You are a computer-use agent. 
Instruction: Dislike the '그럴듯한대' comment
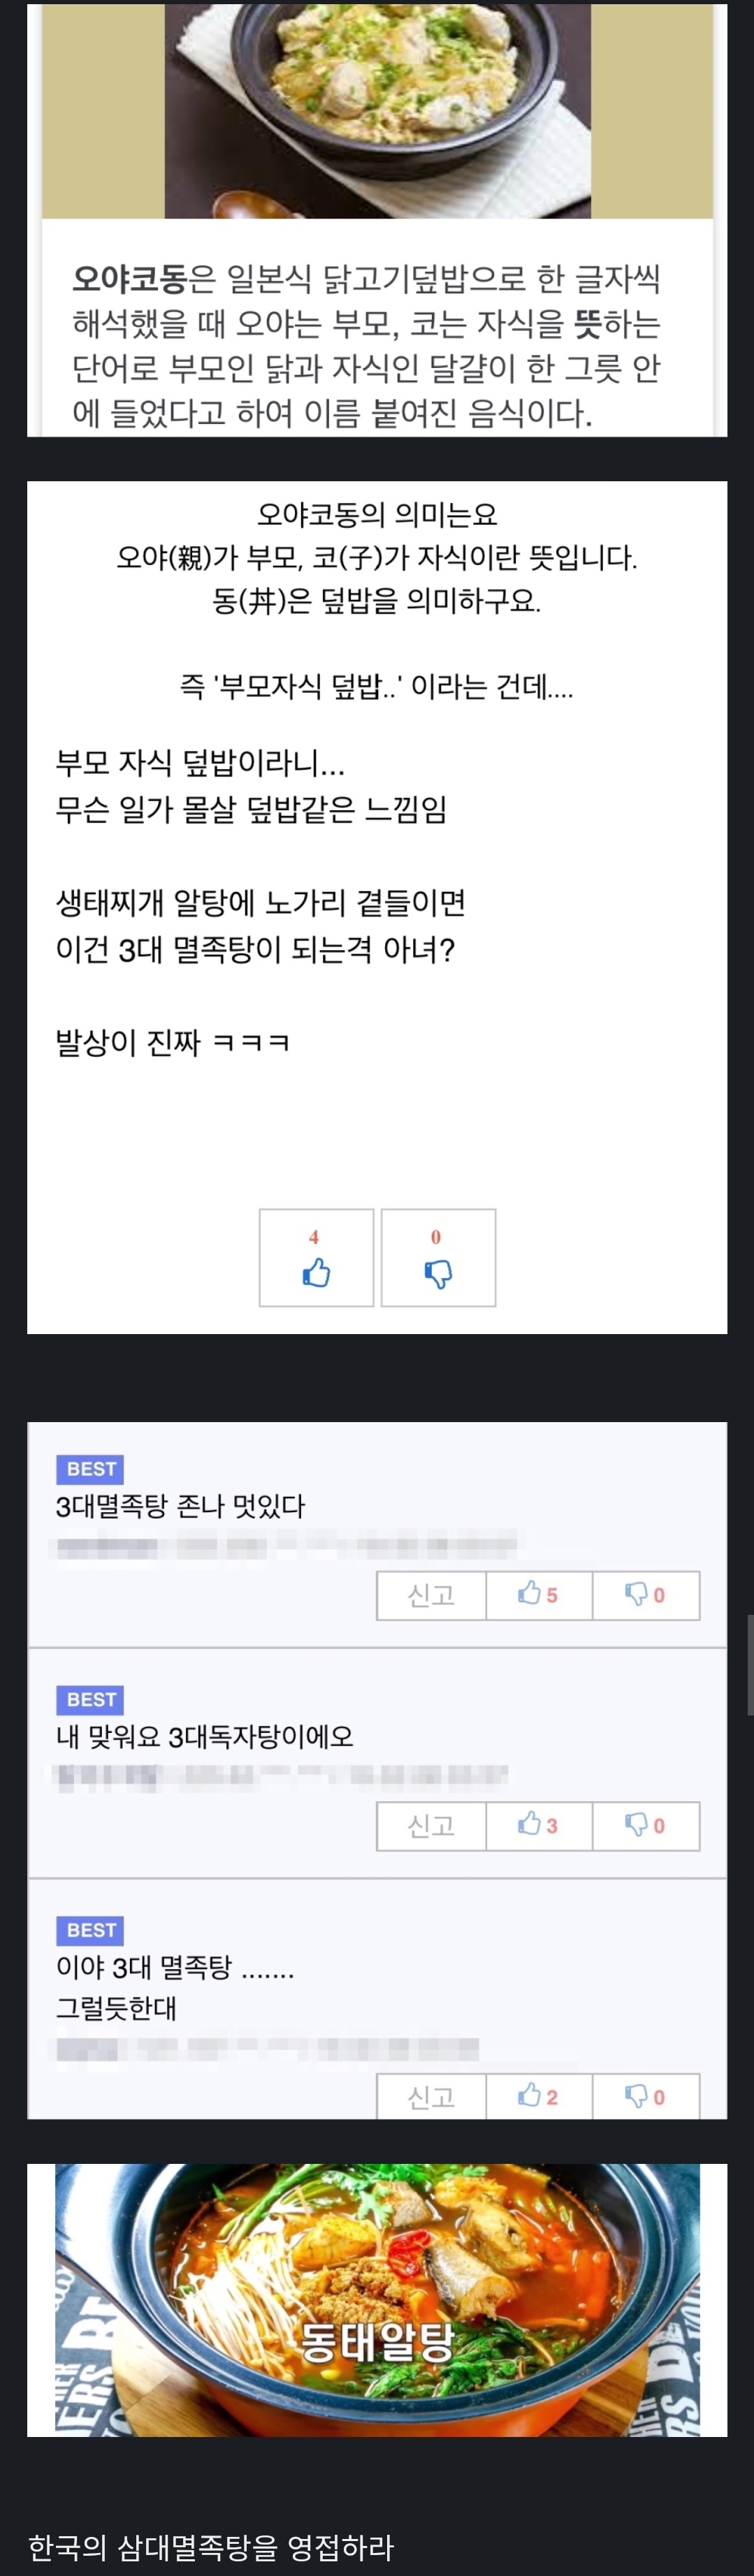coord(645,2096)
